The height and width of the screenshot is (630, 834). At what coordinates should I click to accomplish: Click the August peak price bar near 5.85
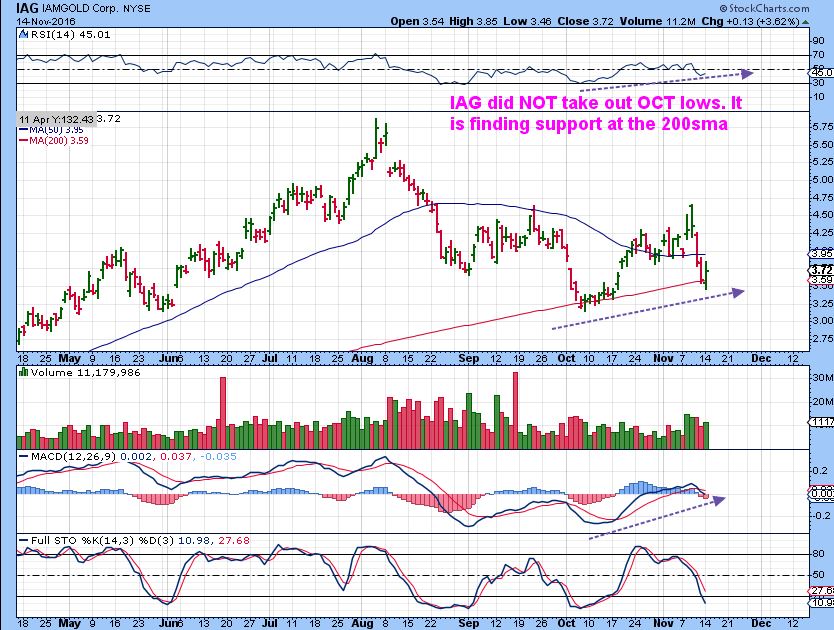coord(376,138)
